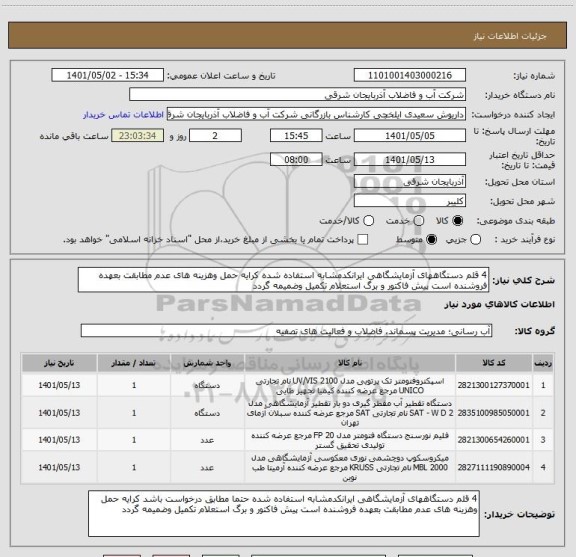Click the countdown timer 23:03:34

pos(137,136)
